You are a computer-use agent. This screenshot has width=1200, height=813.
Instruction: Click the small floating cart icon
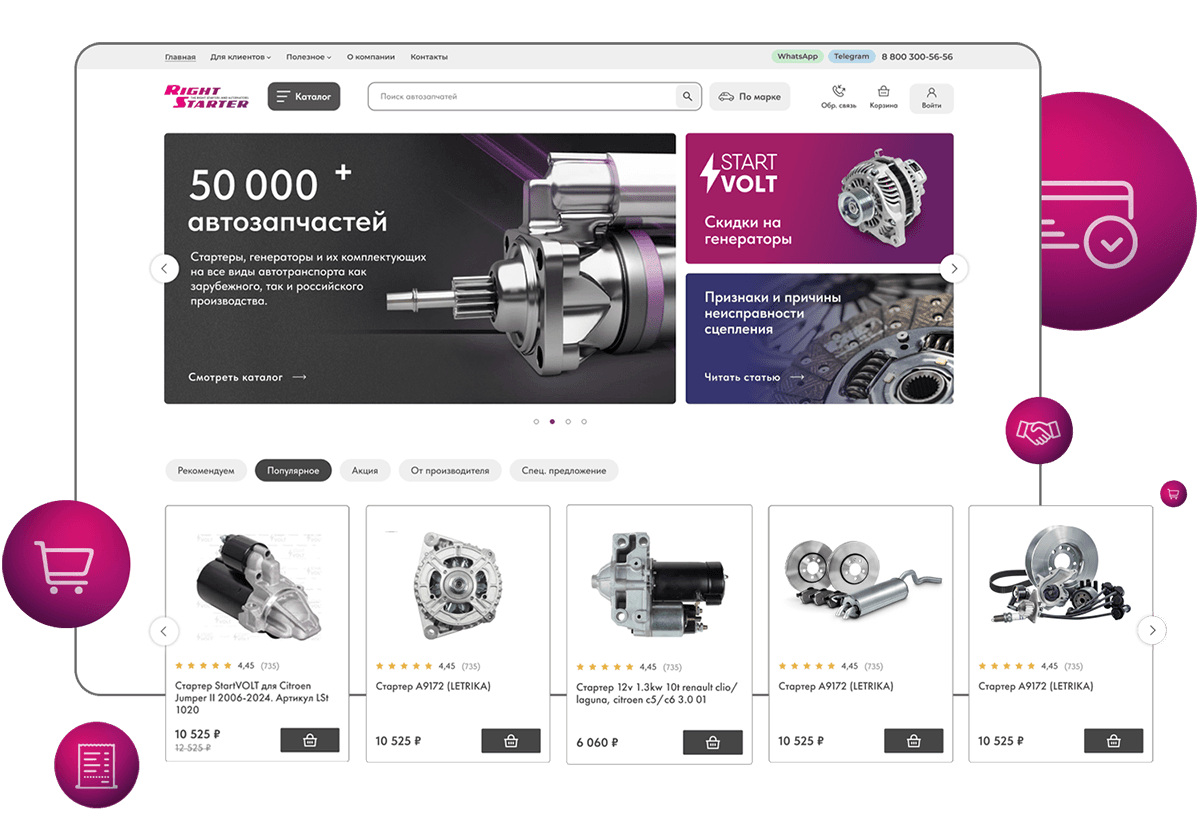[1173, 493]
